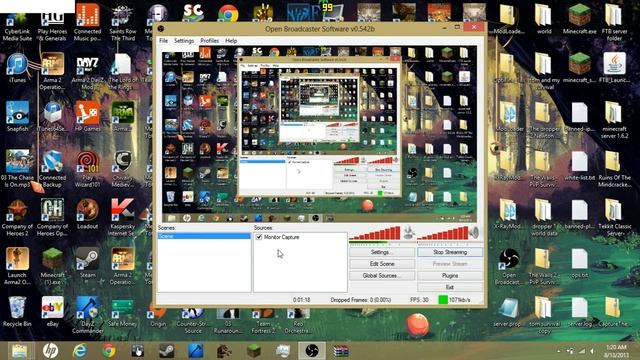This screenshot has height=360, width=640.
Task: Select Arma 2 DayZ Mod icon
Action: tap(87, 72)
